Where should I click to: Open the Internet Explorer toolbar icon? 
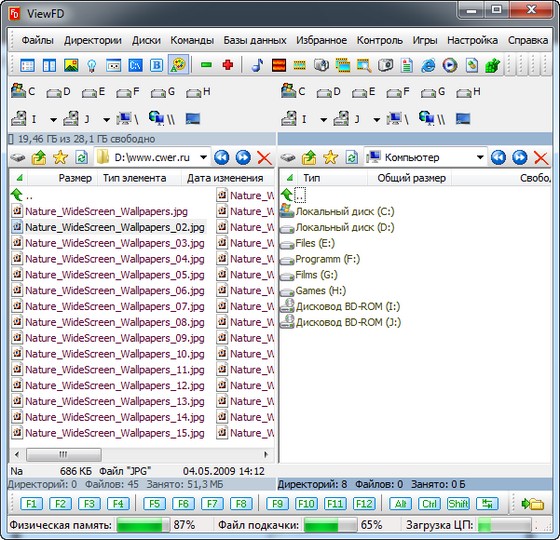pyautogui.click(x=428, y=65)
